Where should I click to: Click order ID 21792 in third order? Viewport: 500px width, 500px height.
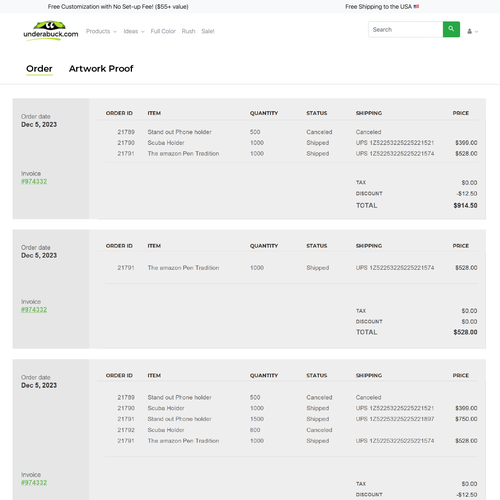coord(126,430)
